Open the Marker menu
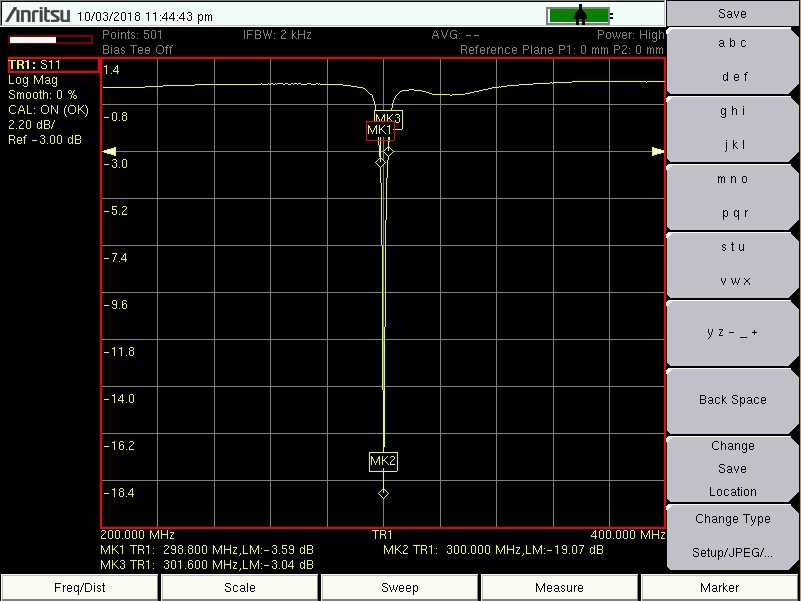Image resolution: width=801 pixels, height=601 pixels. pos(719,587)
